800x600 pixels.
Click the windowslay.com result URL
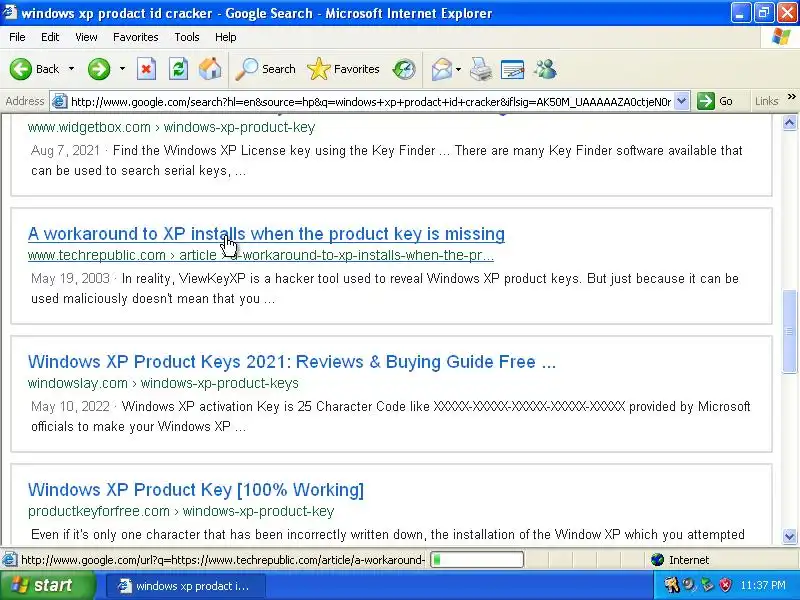pyautogui.click(x=163, y=383)
